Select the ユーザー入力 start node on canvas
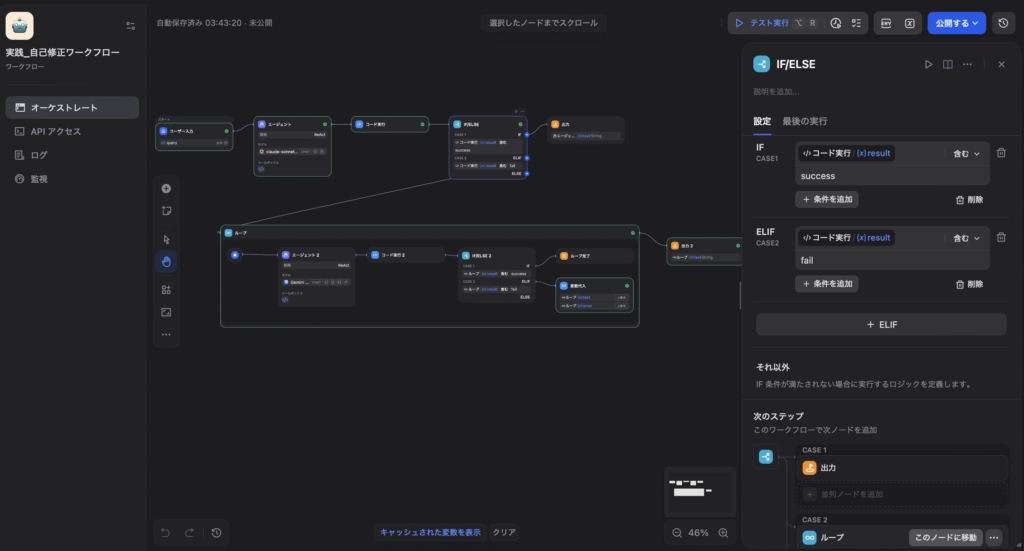1024x551 pixels. point(194,136)
